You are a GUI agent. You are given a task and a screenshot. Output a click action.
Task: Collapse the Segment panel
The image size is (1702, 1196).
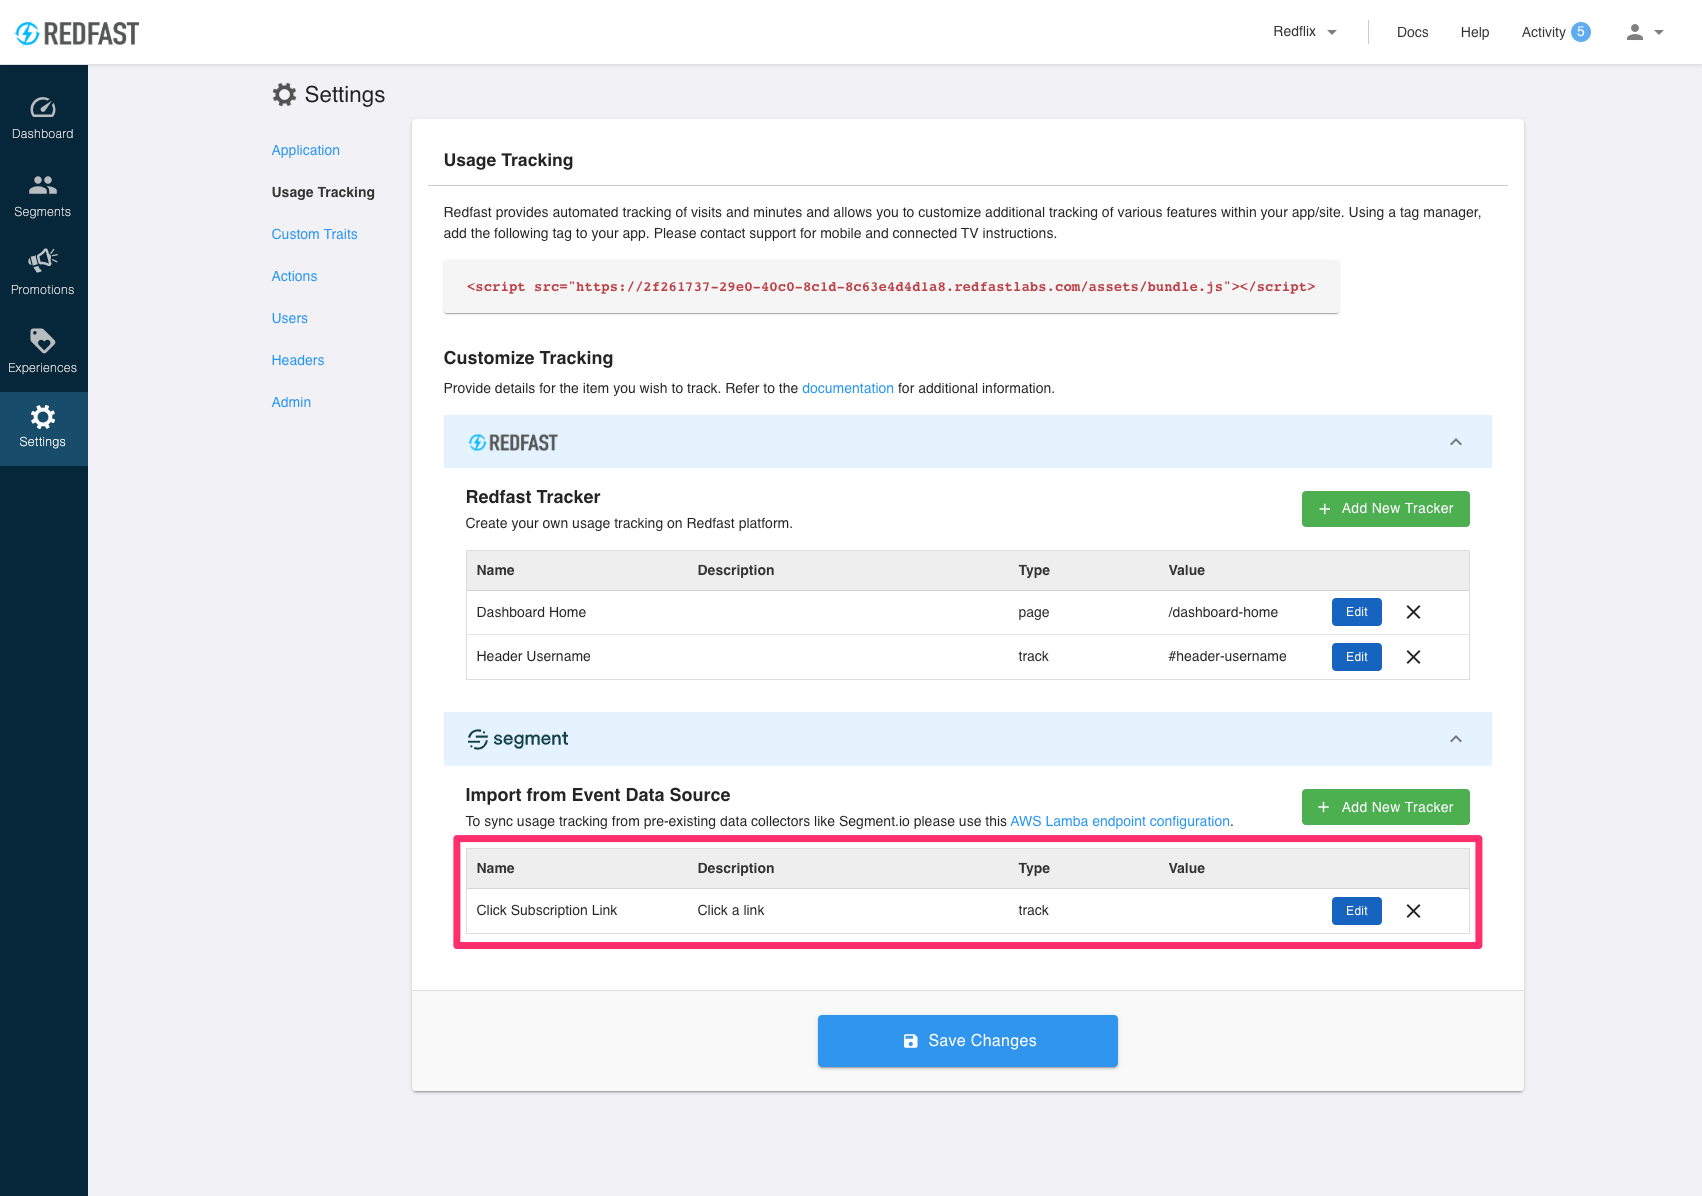(x=1456, y=739)
